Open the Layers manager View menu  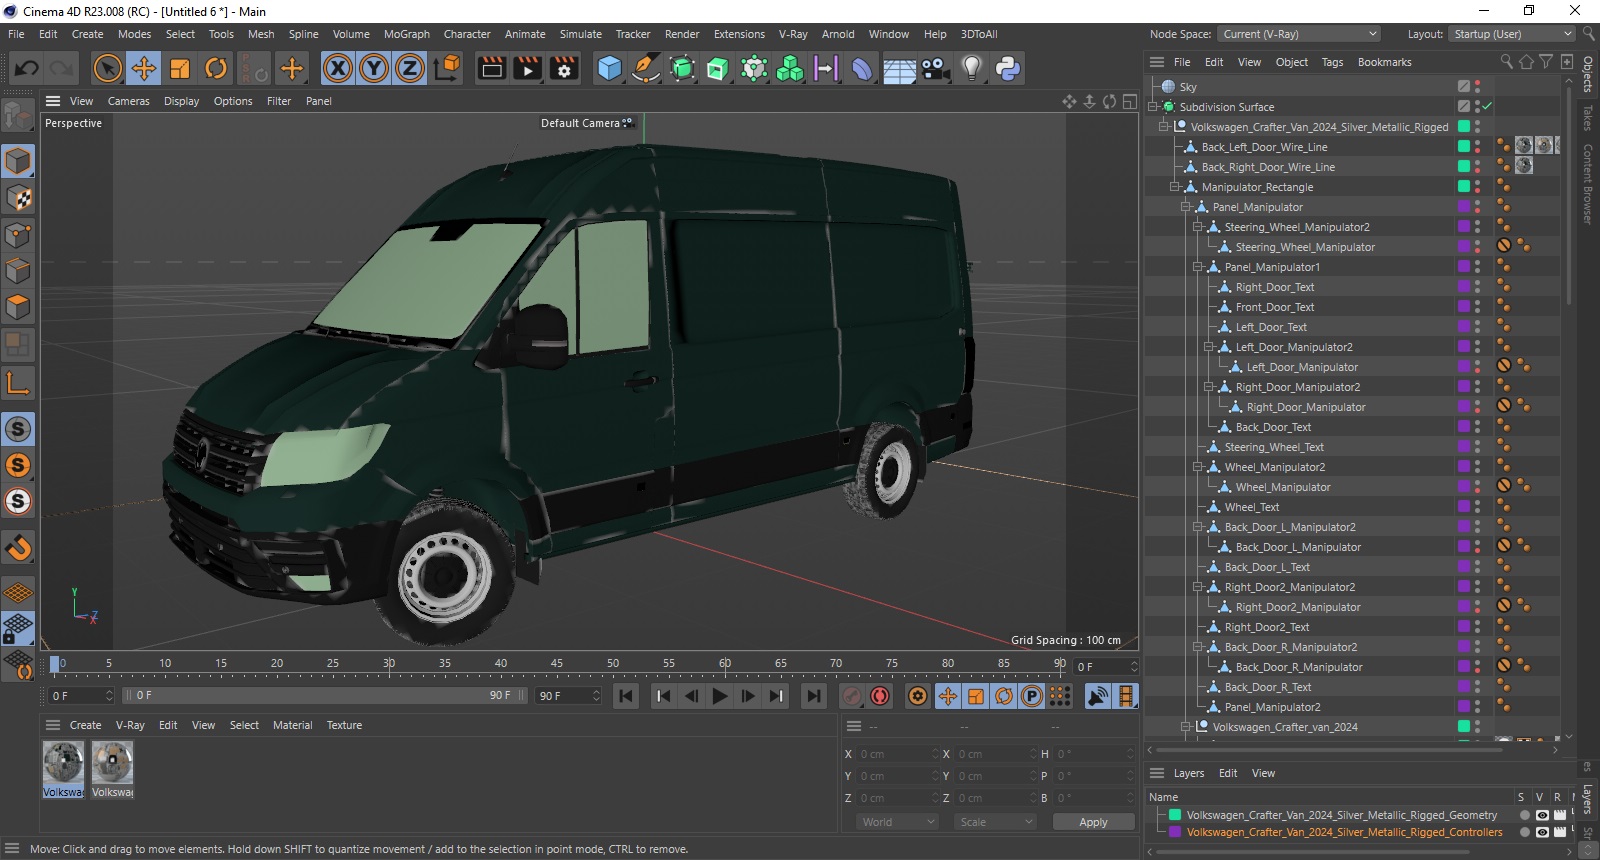pyautogui.click(x=1263, y=773)
